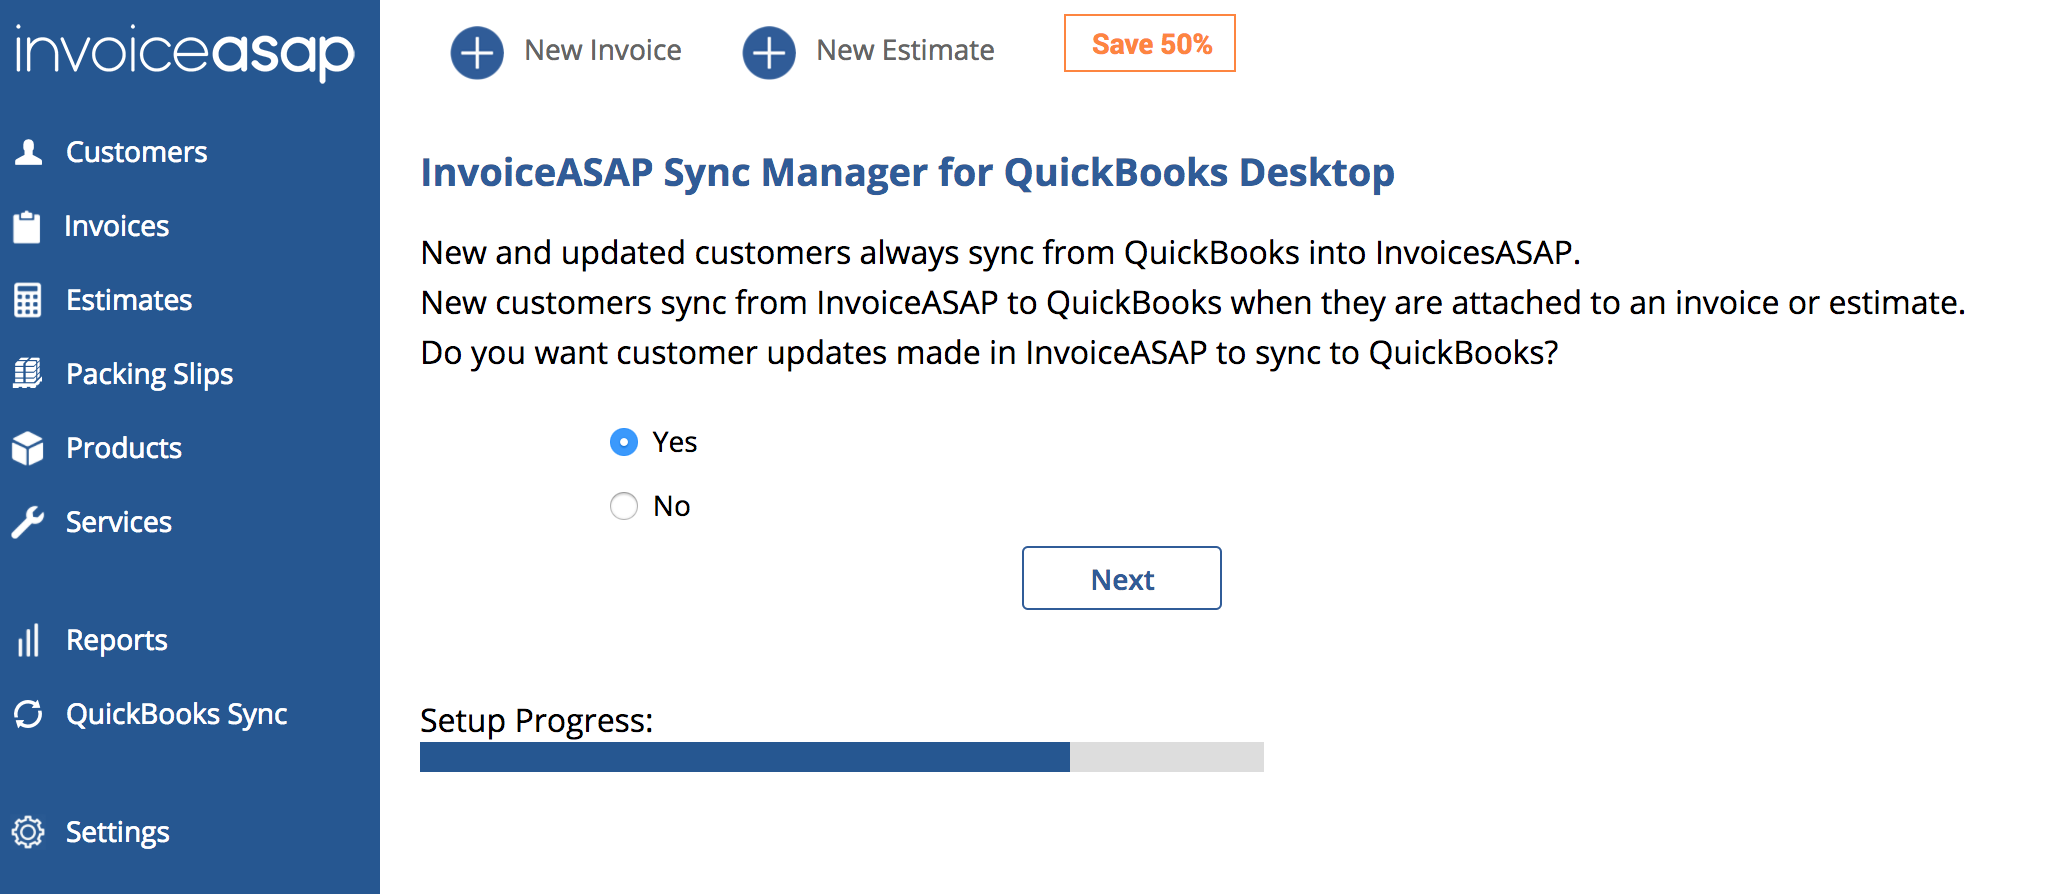The height and width of the screenshot is (894, 2058).
Task: Open the Products page
Action: point(124,448)
